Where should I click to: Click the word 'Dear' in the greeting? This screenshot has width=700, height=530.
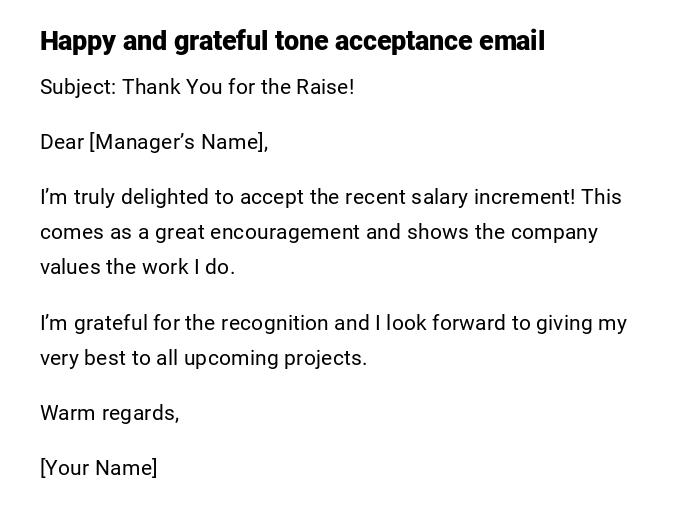pos(61,142)
